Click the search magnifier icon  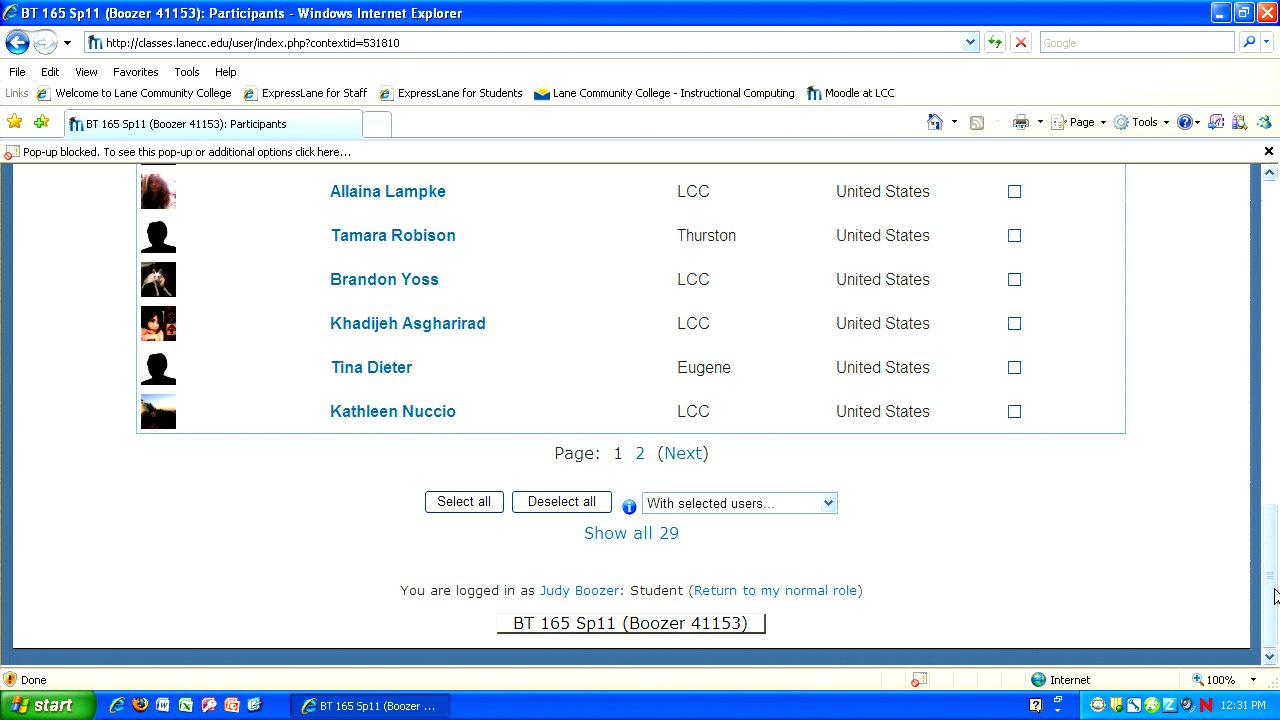click(x=1248, y=43)
